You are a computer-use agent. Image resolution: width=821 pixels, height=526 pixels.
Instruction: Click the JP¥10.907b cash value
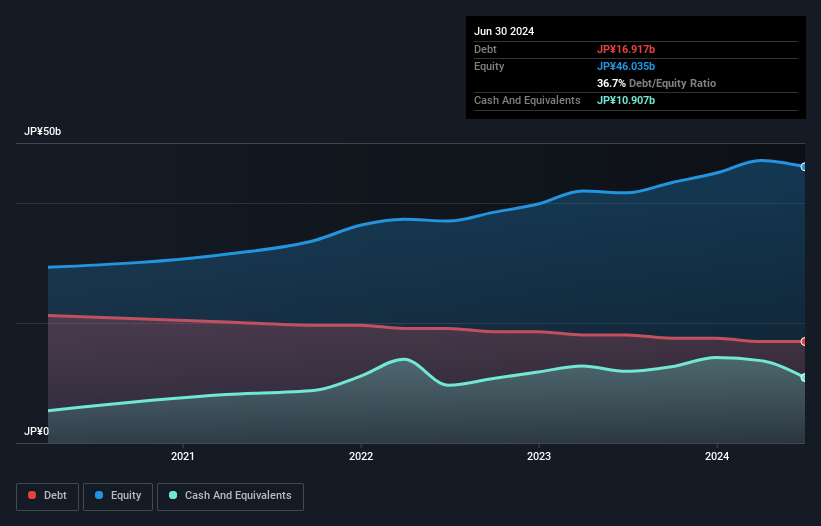(x=626, y=100)
